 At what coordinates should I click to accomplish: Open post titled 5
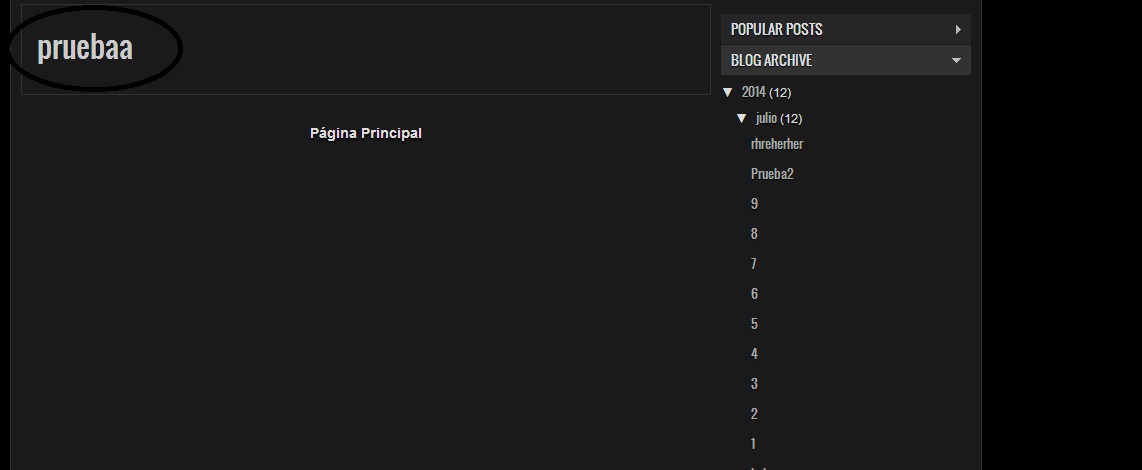[x=754, y=324]
